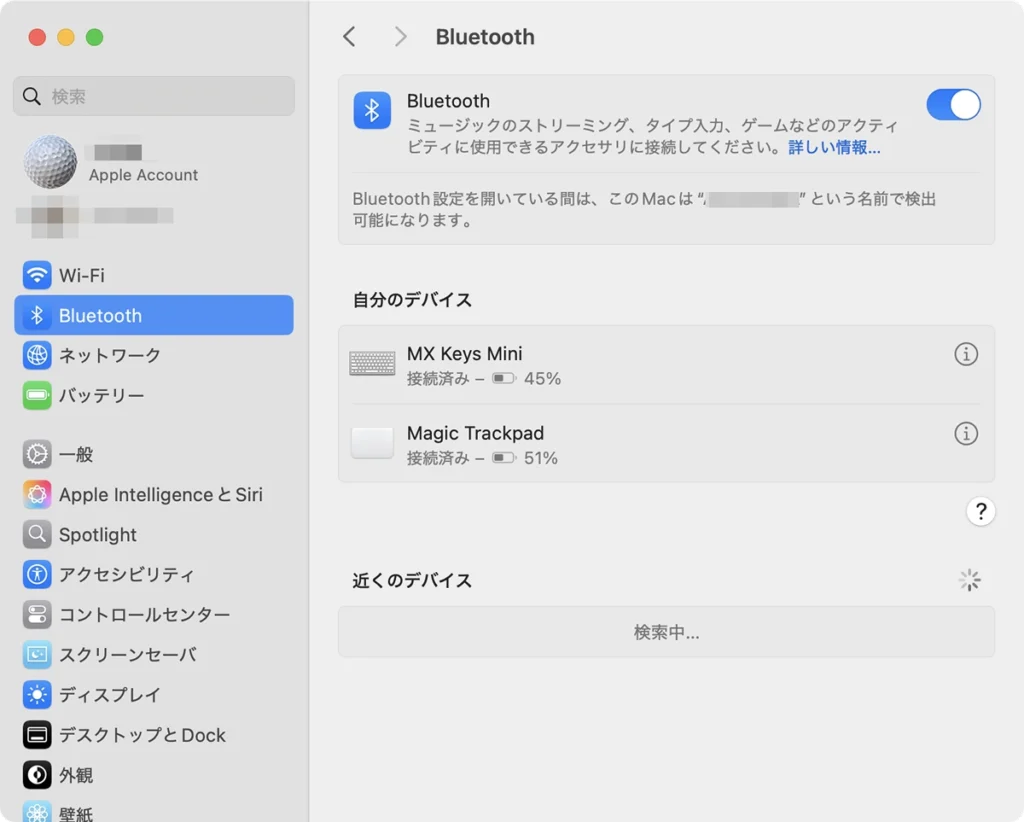Open info for MX Keys Mini

tap(966, 354)
